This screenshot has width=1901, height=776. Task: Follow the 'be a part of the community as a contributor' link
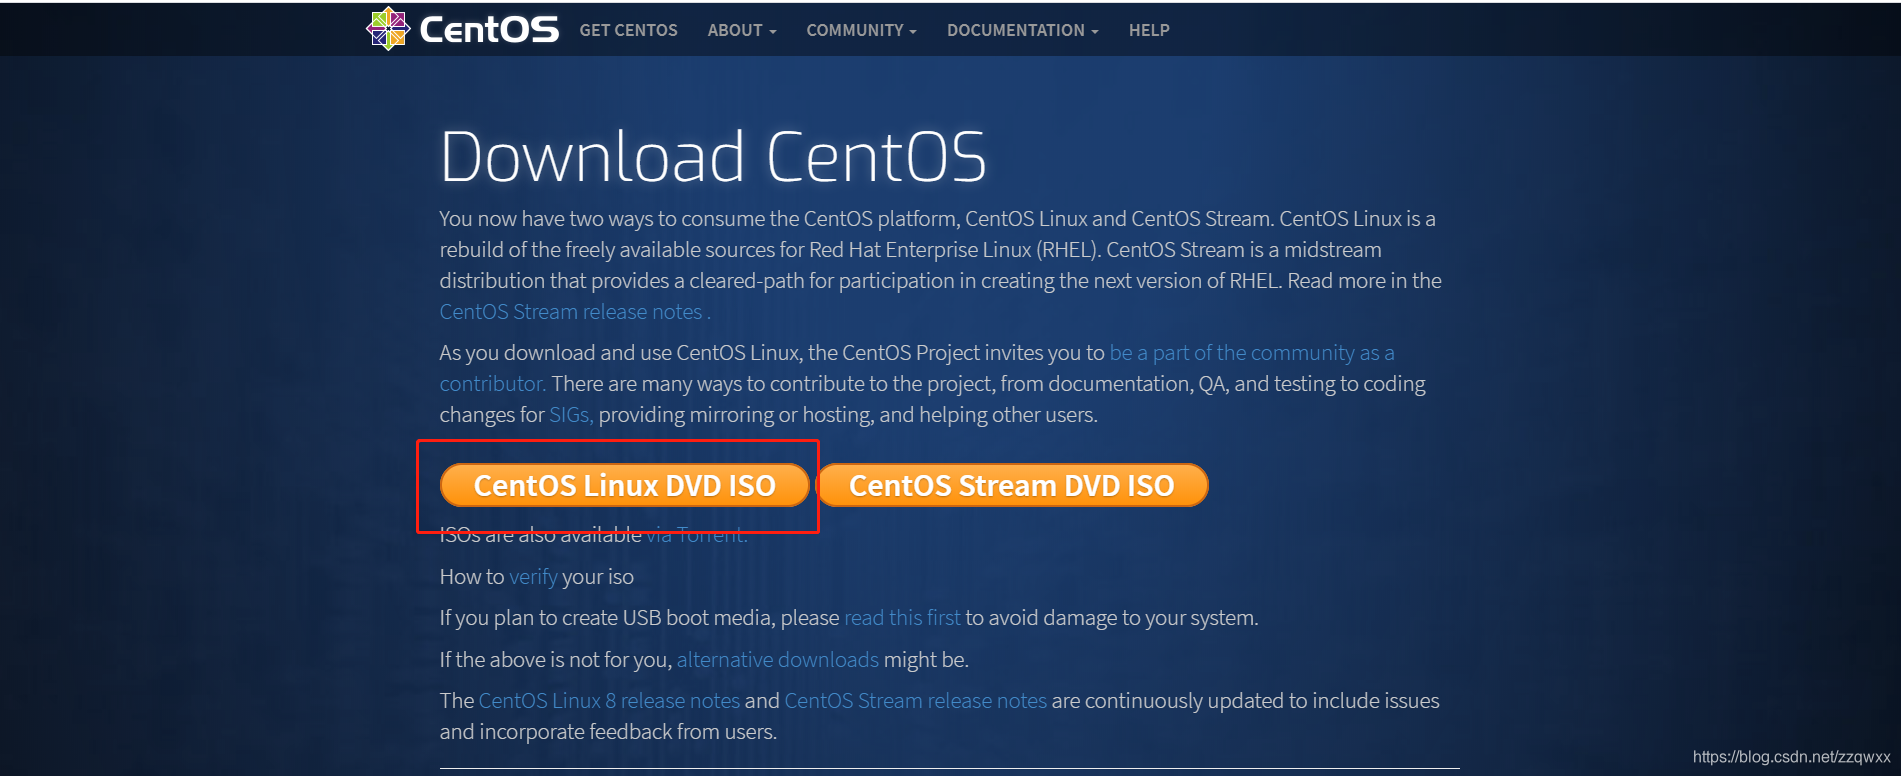point(1252,353)
